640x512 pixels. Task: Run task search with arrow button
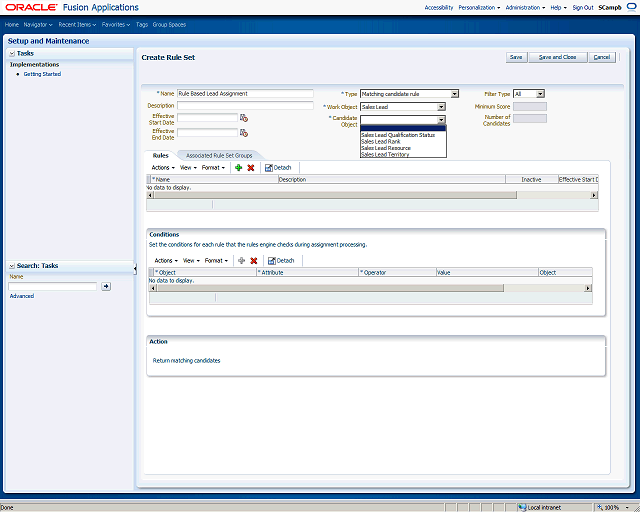coord(106,286)
